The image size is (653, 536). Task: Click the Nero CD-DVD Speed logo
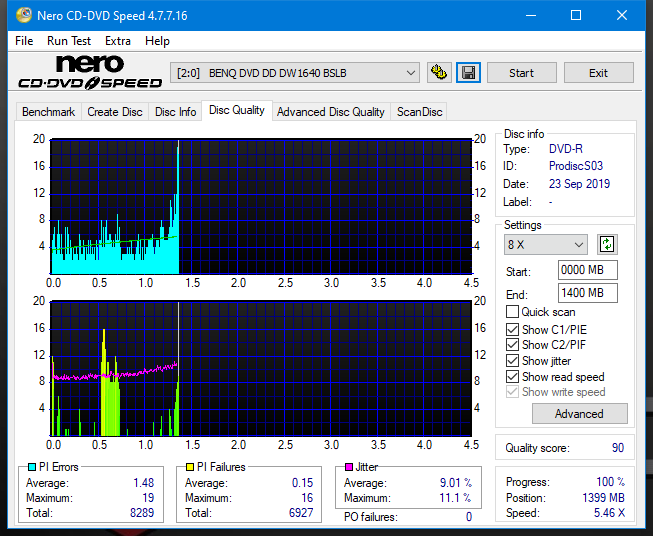(90, 73)
